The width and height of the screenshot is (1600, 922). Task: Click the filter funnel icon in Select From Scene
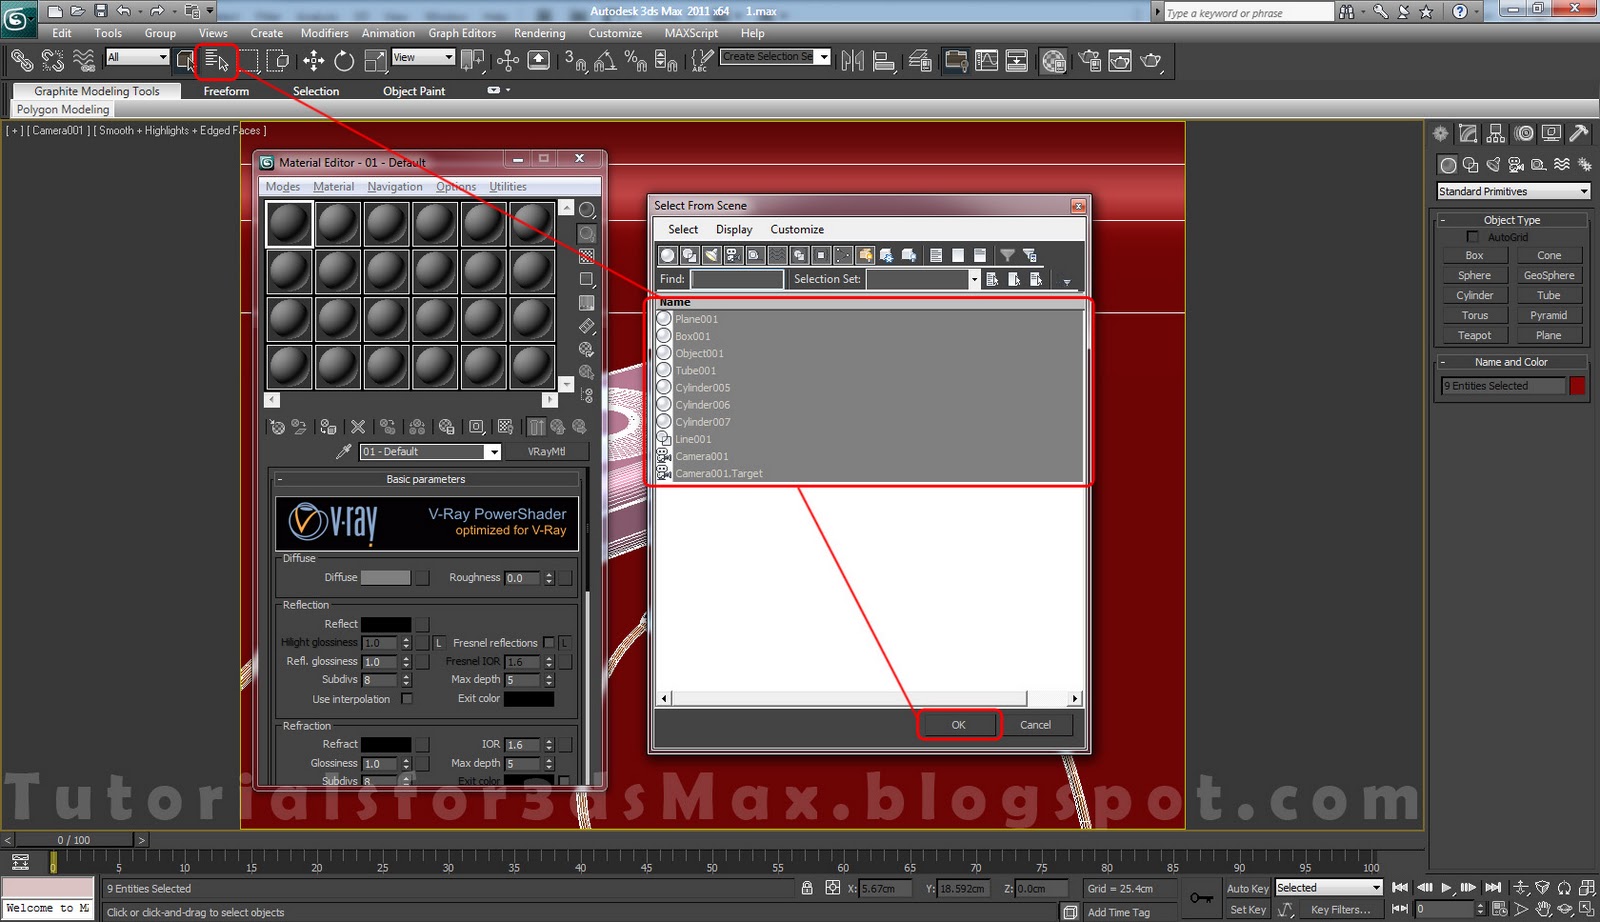pos(1007,255)
